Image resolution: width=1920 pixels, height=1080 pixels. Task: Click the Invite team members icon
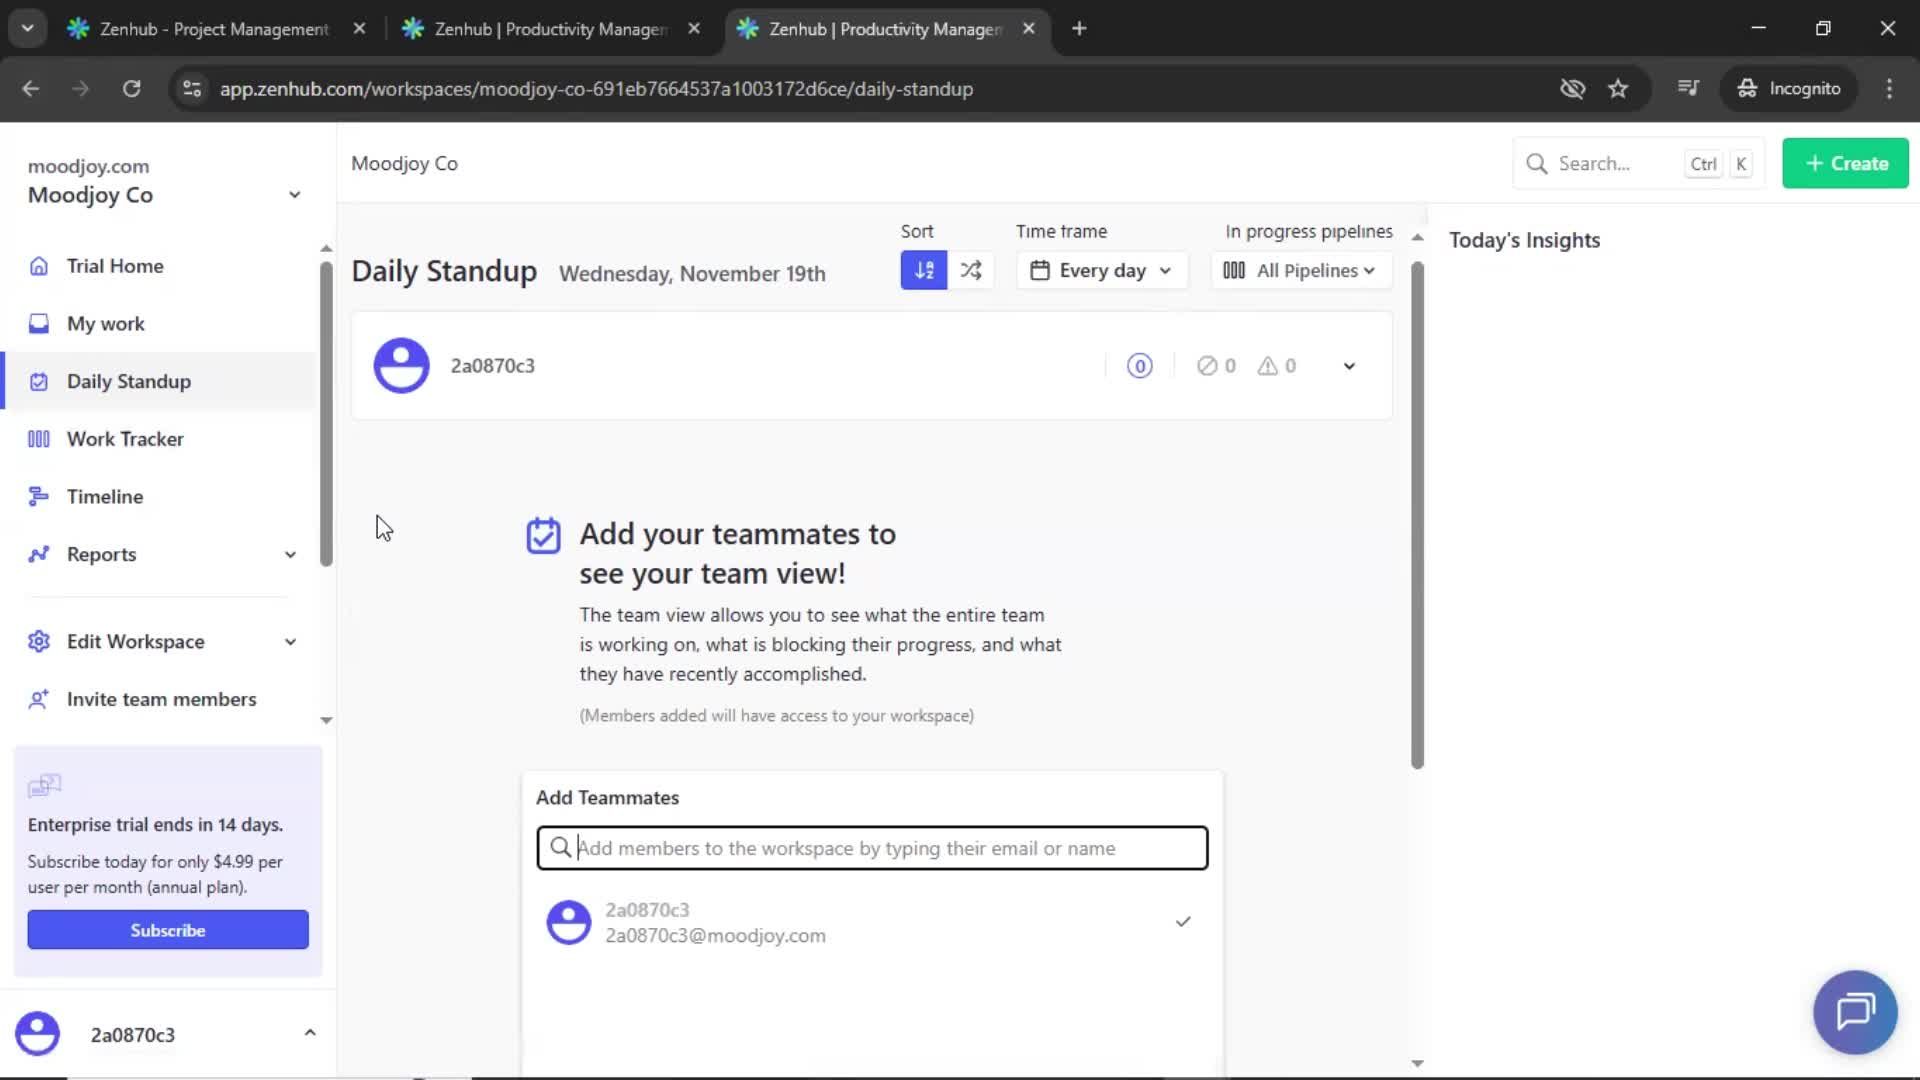pyautogui.click(x=38, y=699)
